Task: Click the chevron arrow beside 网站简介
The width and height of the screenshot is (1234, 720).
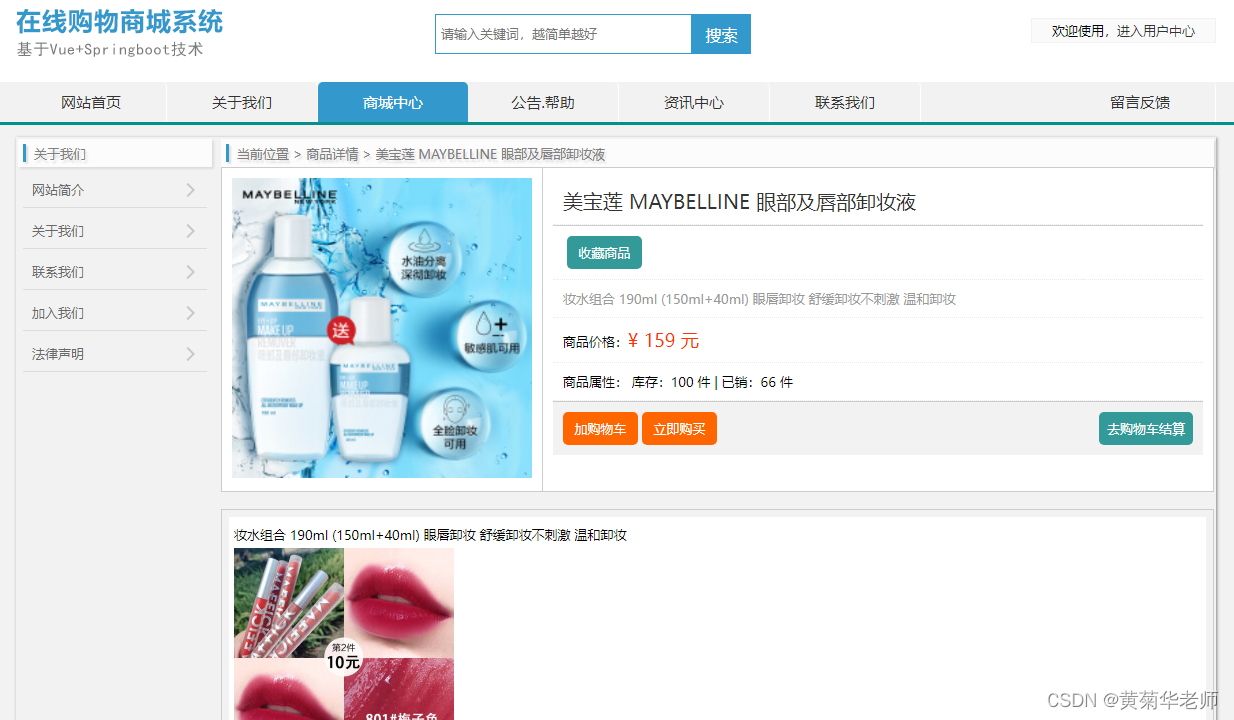Action: pyautogui.click(x=190, y=190)
